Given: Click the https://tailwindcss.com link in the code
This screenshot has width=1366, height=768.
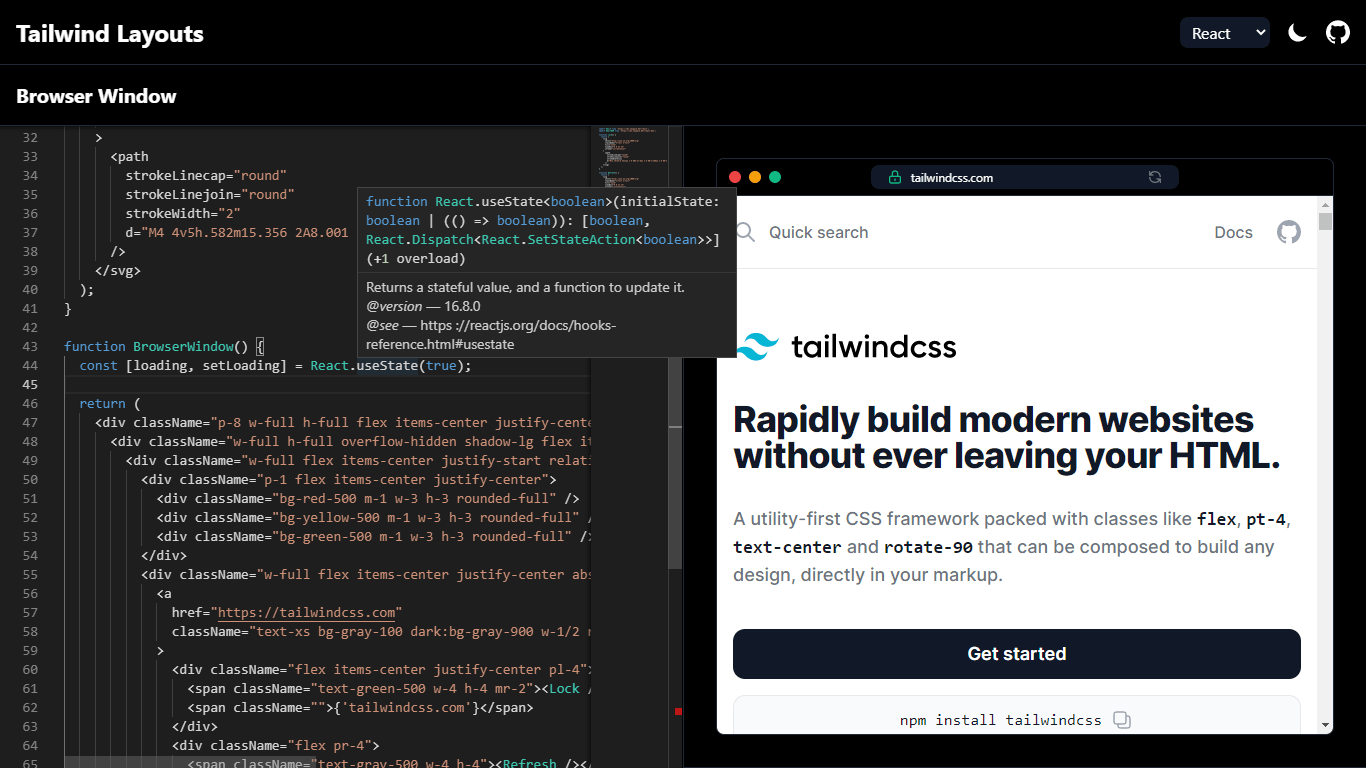Looking at the screenshot, I should pyautogui.click(x=309, y=612).
